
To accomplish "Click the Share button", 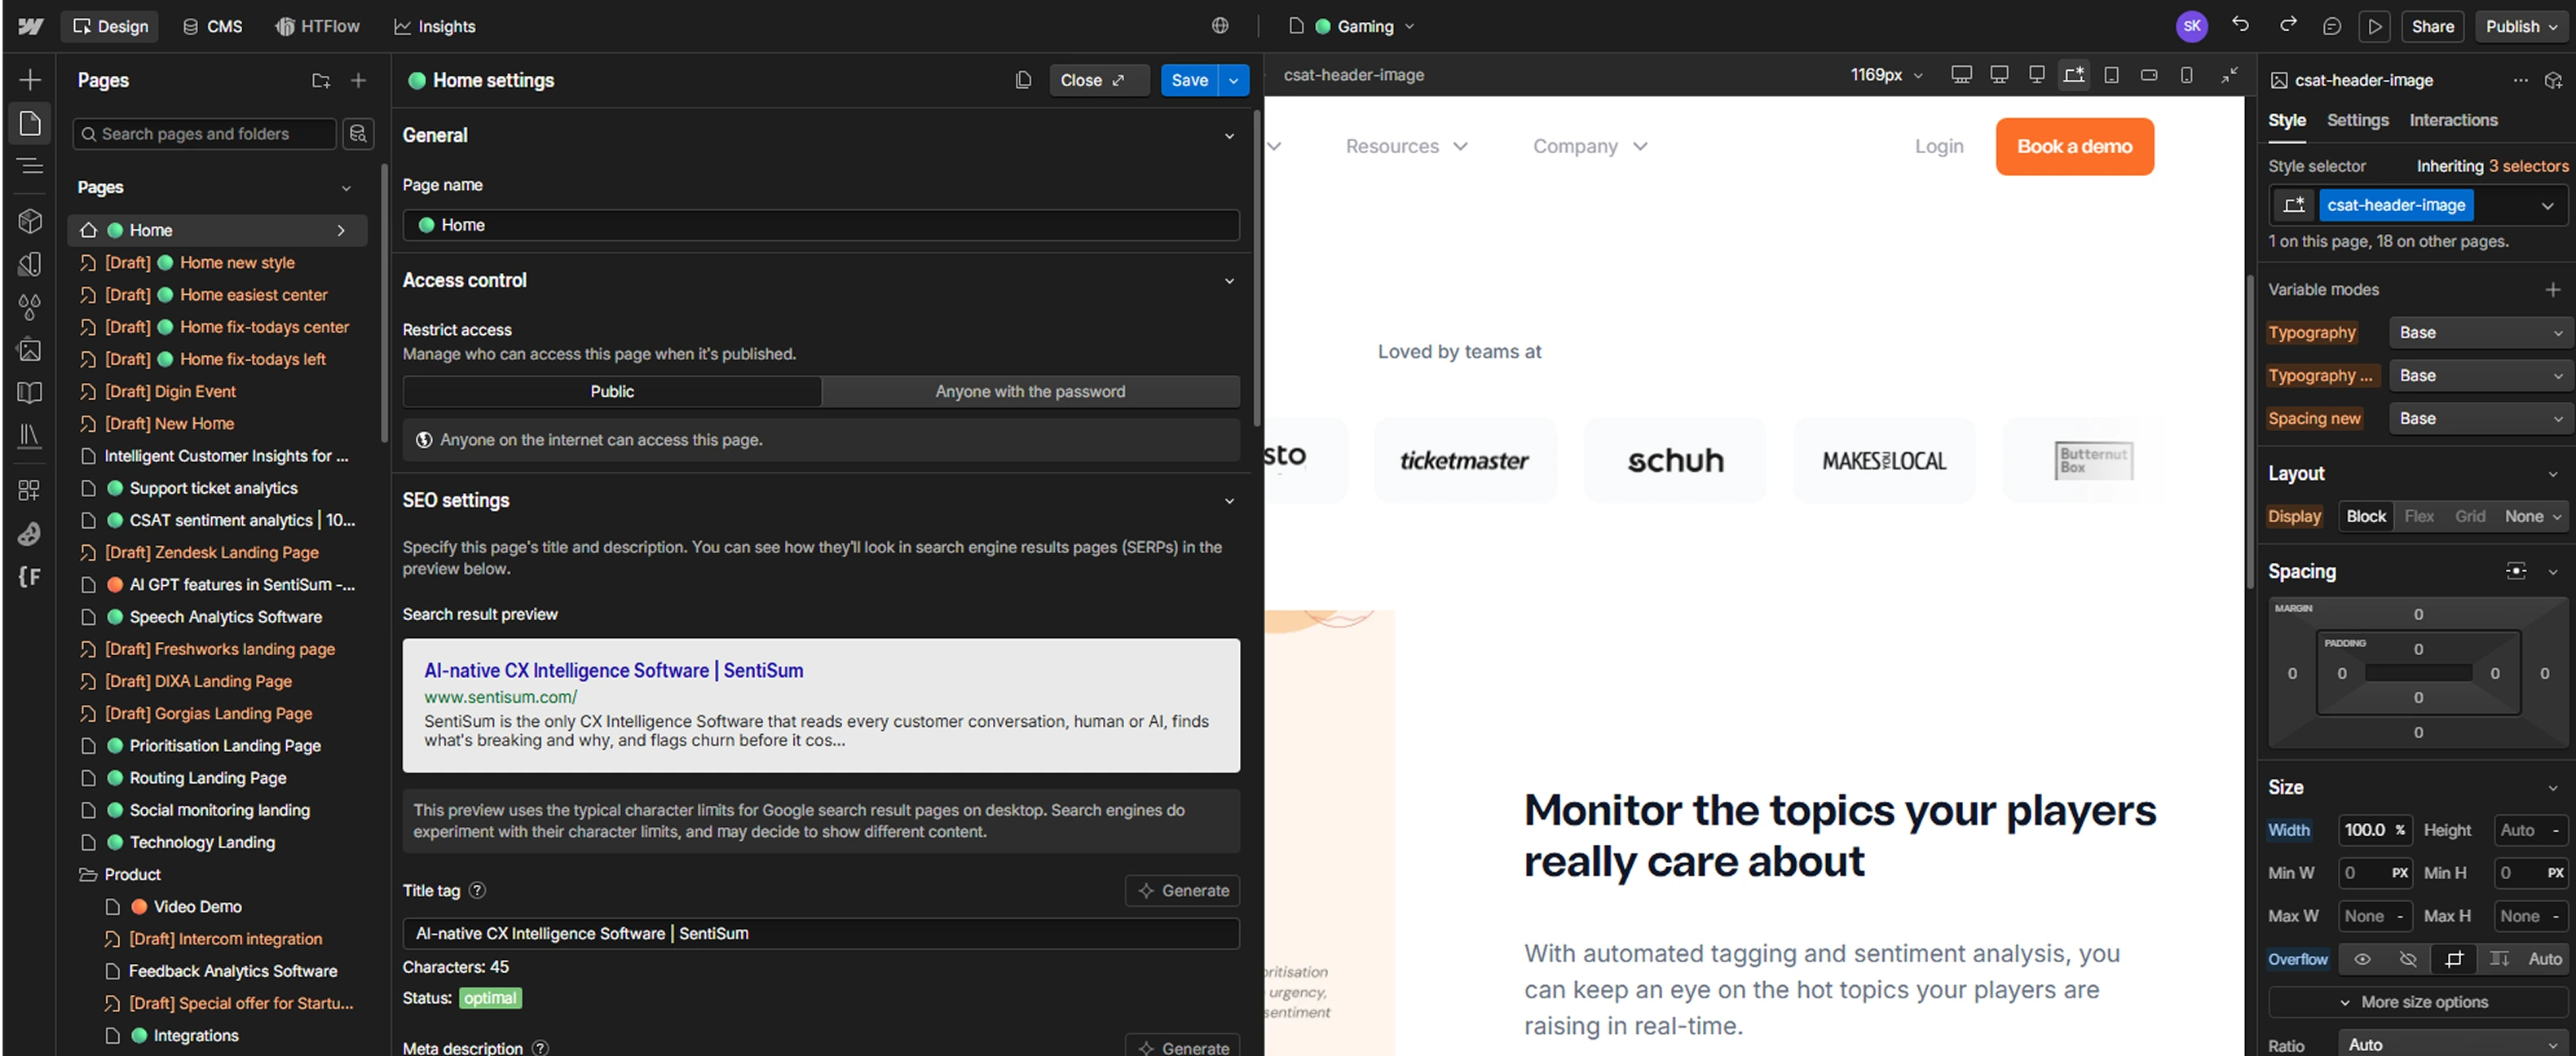I will click(2432, 26).
